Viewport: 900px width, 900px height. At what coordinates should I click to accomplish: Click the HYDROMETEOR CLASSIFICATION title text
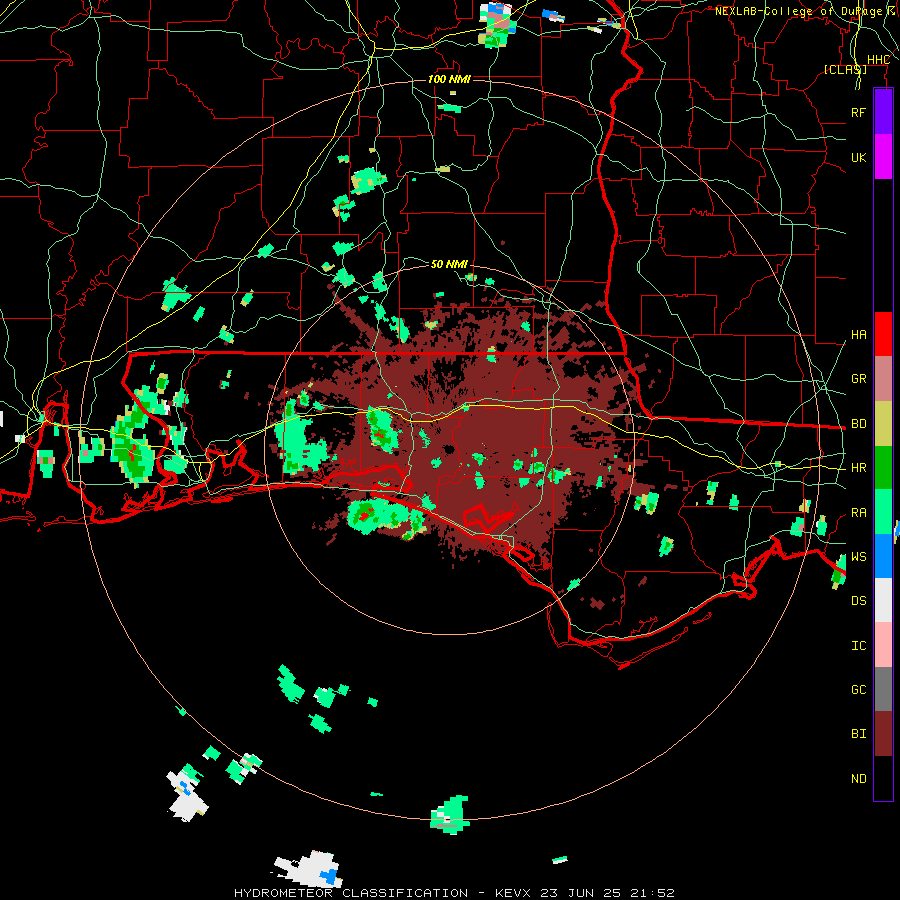(x=351, y=893)
